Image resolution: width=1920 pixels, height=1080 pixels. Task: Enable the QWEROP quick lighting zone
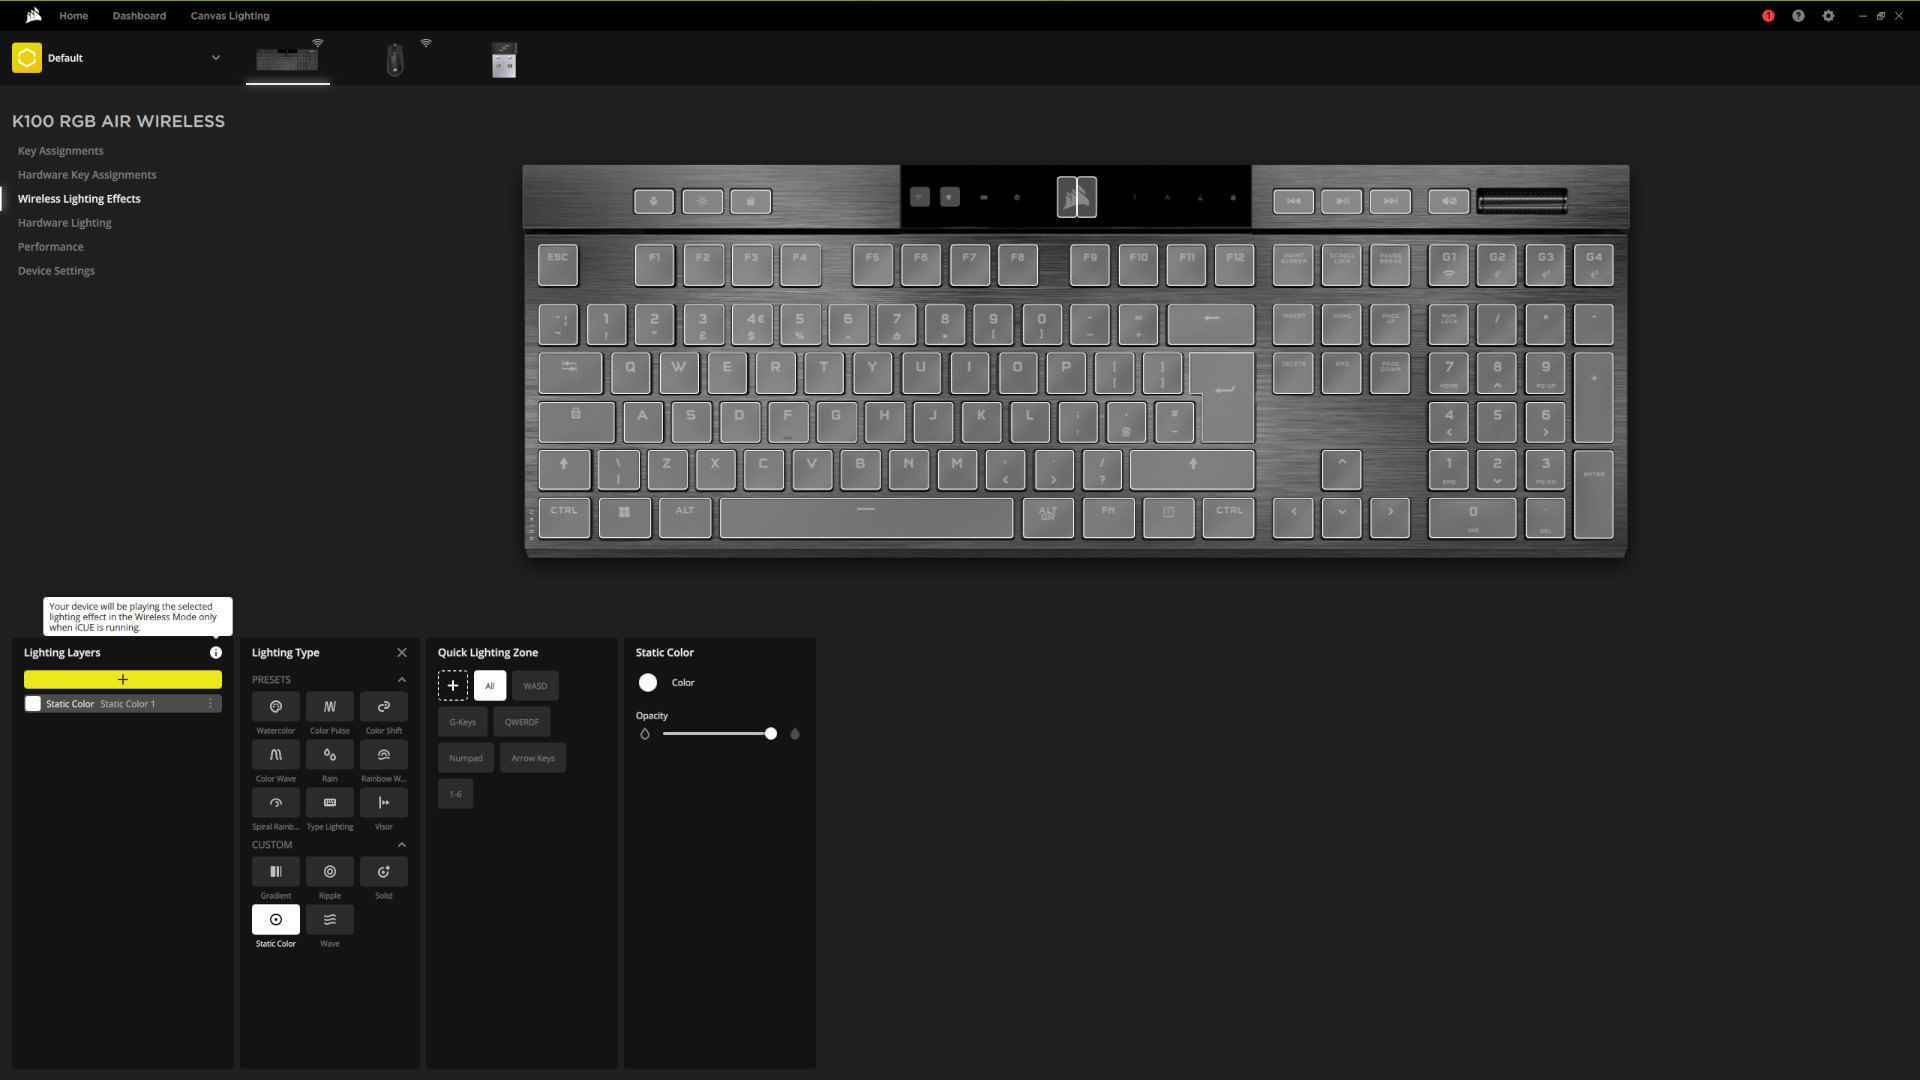click(522, 721)
